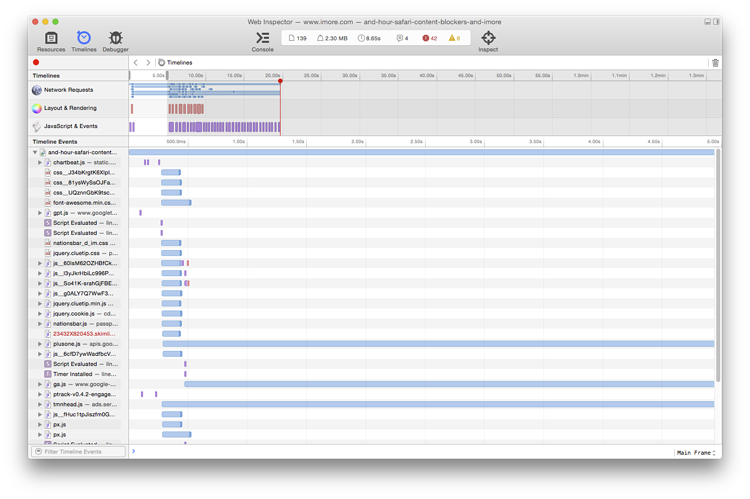Clear timelines with the trash icon
Image resolution: width=750 pixels, height=499 pixels.
click(715, 63)
